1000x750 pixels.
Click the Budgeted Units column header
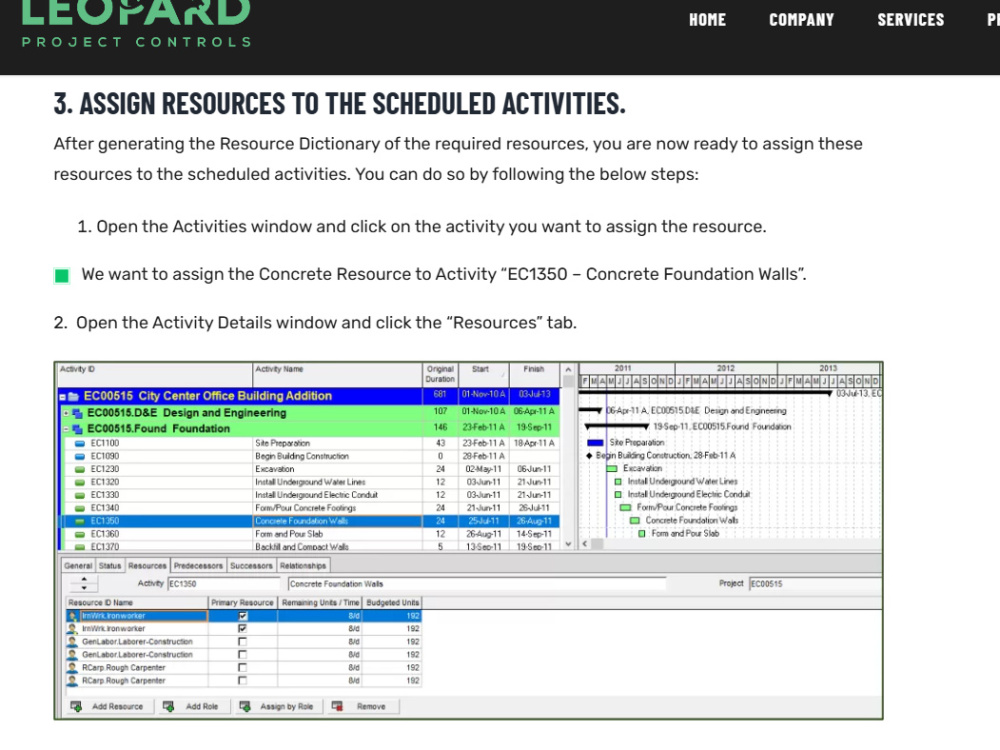coord(392,603)
